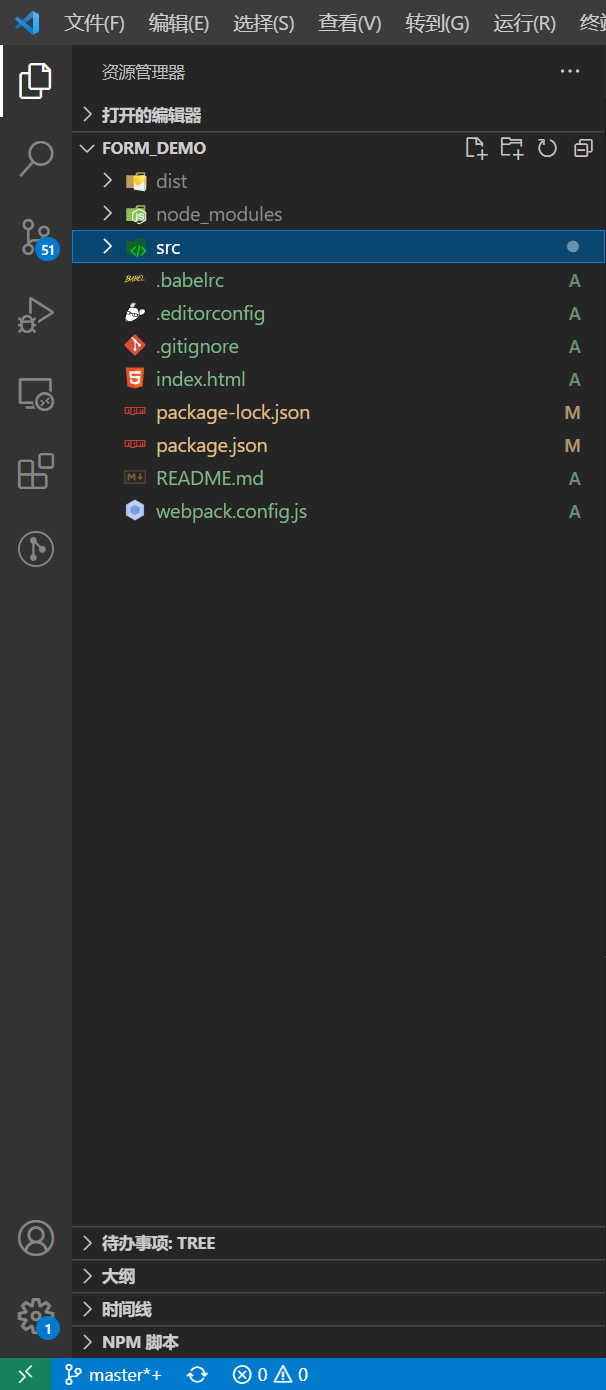This screenshot has height=1390, width=606.
Task: Expand the dist folder
Action: (171, 181)
